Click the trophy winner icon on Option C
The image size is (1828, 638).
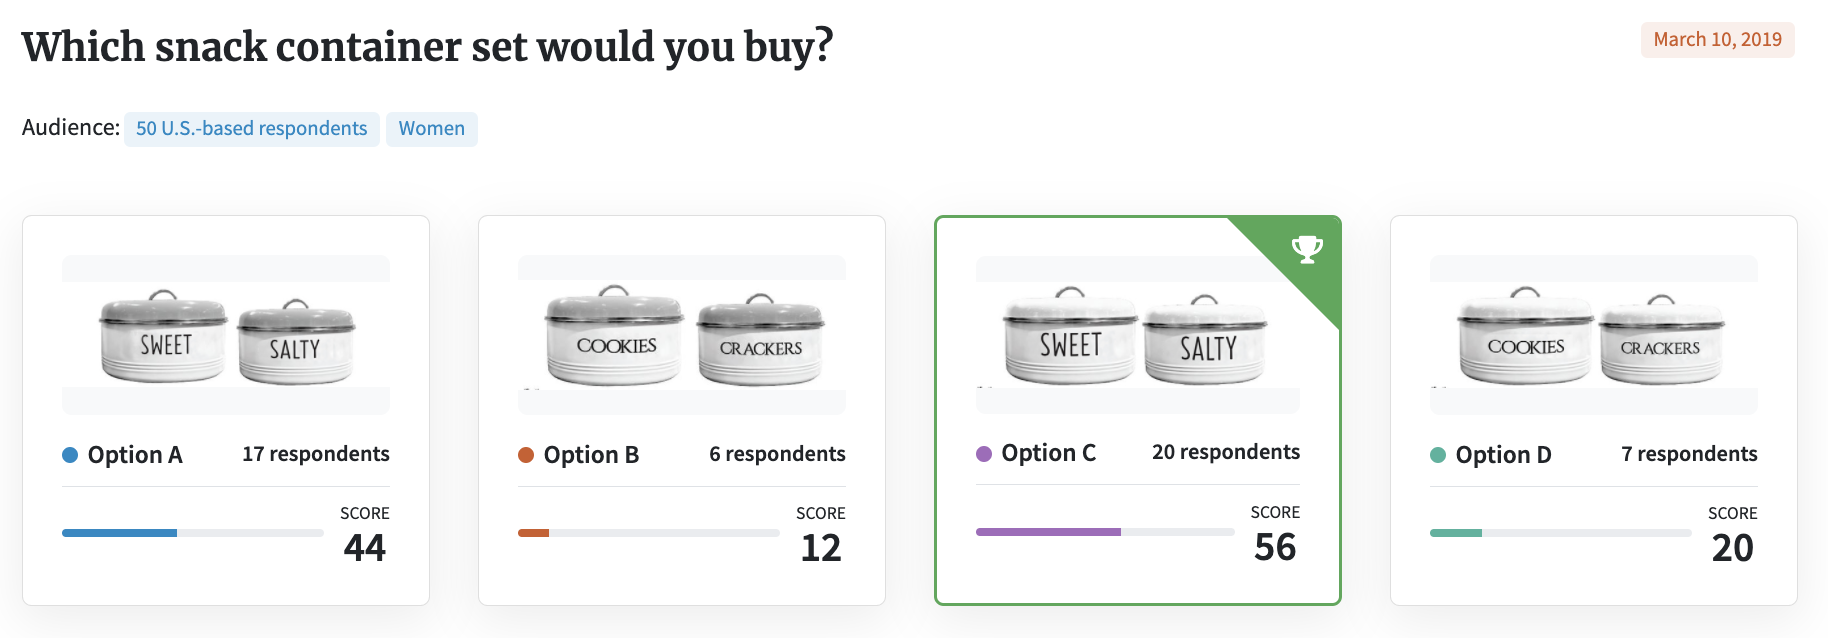click(x=1307, y=248)
